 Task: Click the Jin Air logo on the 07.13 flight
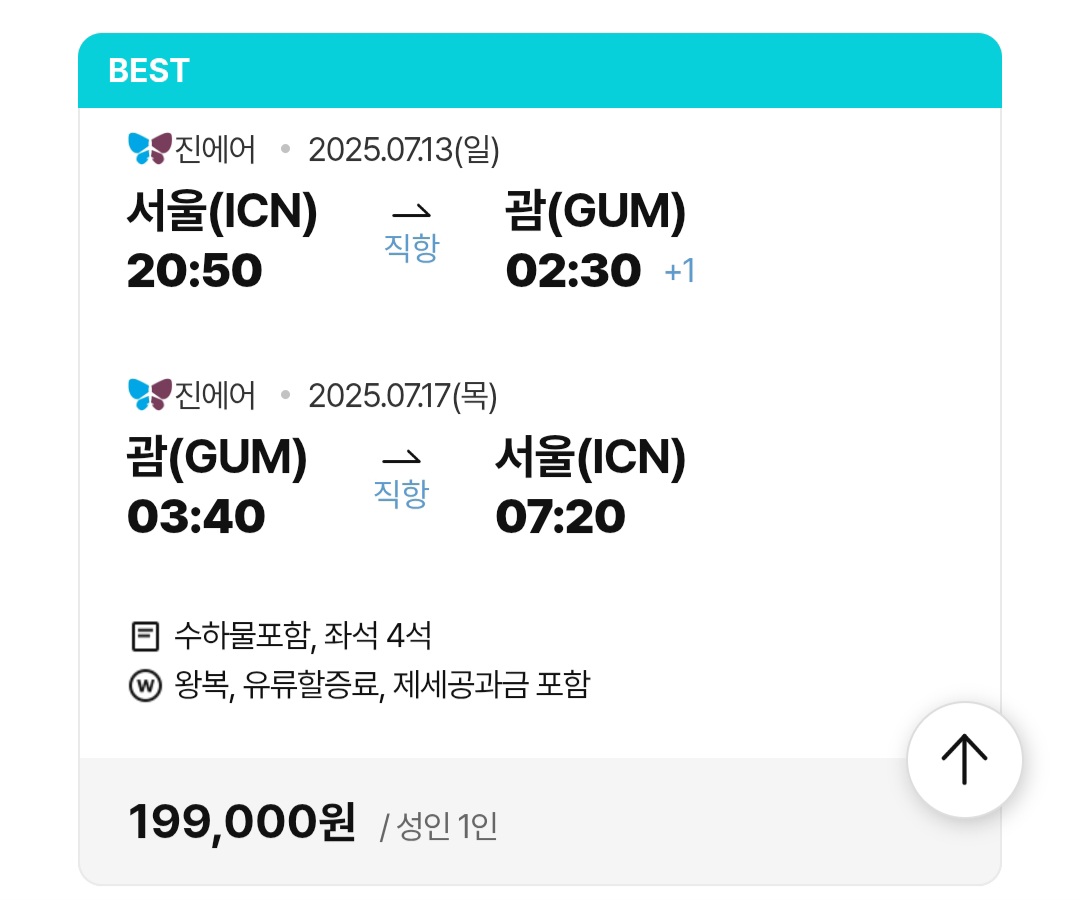click(151, 150)
